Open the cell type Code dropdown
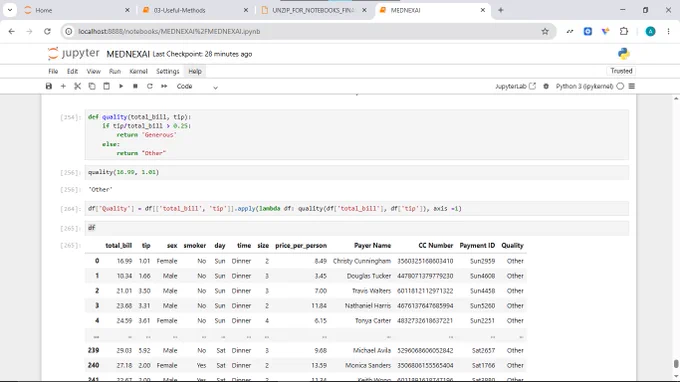This screenshot has width=680, height=382. click(x=197, y=86)
